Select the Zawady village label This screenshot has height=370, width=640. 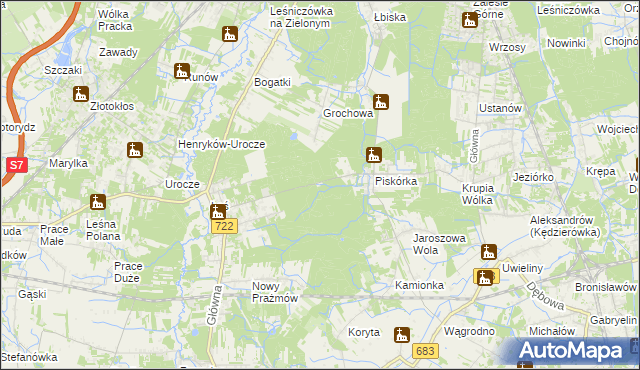point(118,52)
